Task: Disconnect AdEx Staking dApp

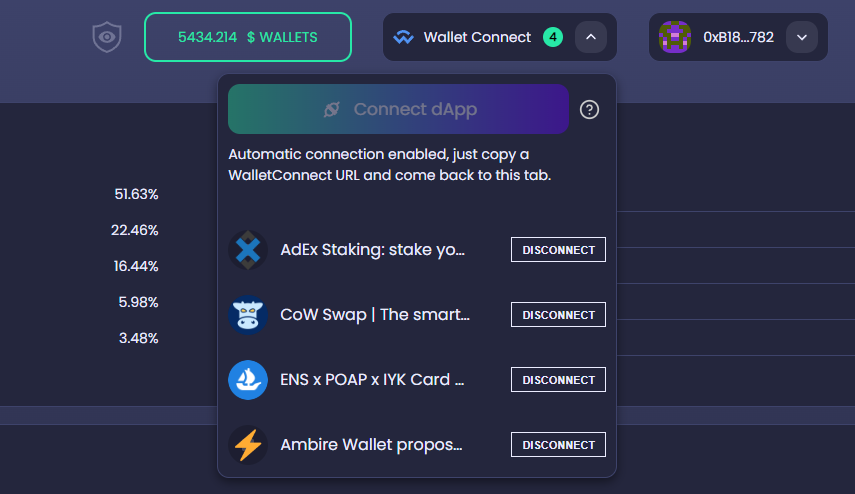Action: 558,250
